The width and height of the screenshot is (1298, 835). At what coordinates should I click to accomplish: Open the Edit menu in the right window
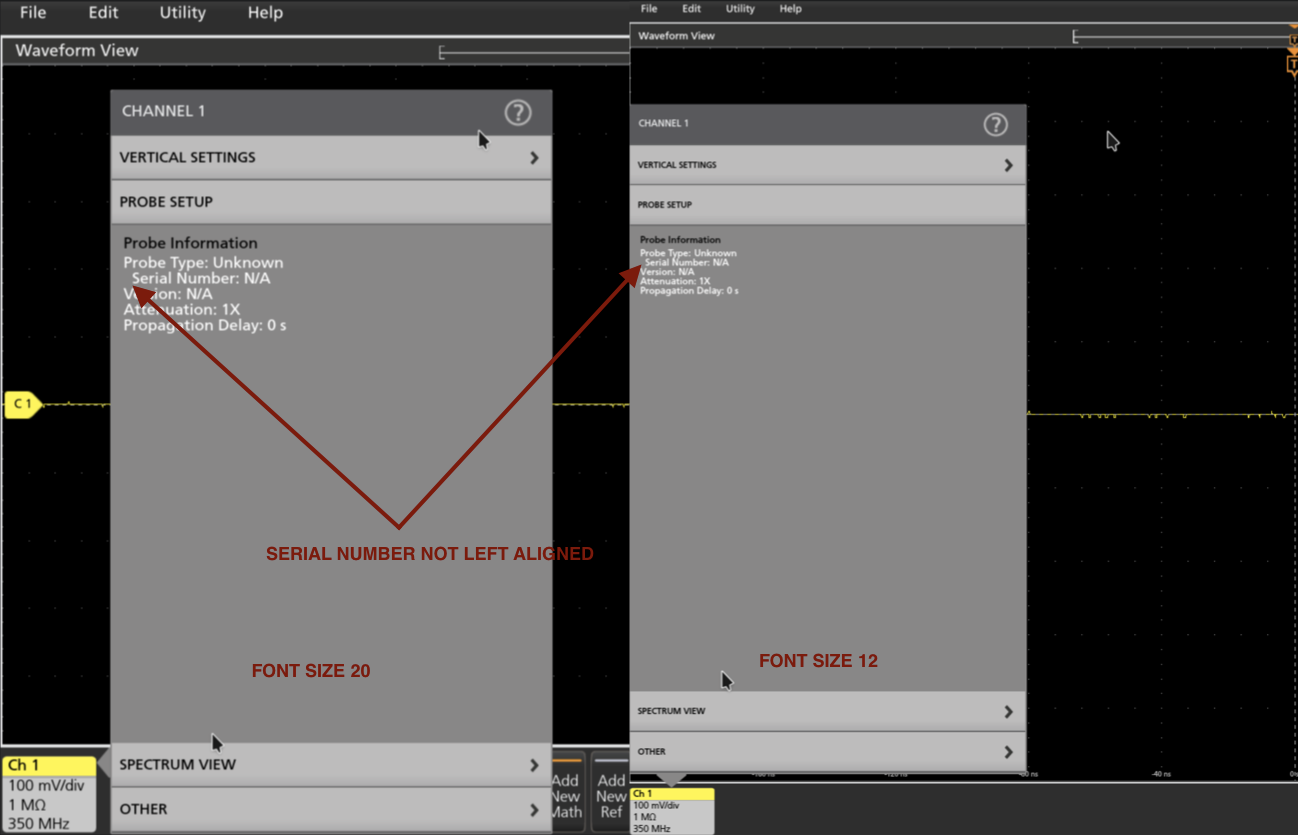pyautogui.click(x=691, y=9)
